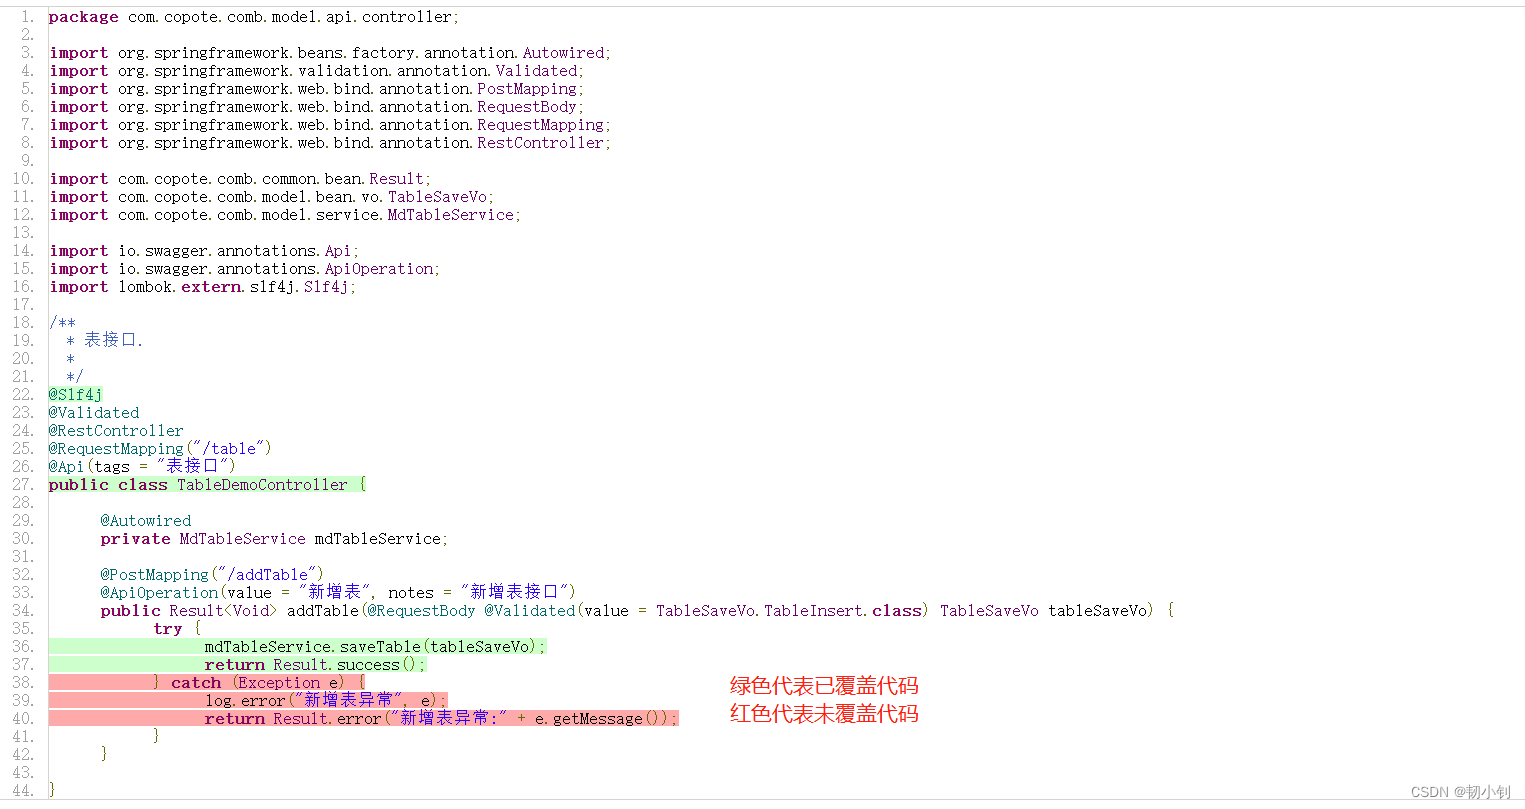
Task: Select the addTable method signature line
Action: click(637, 611)
